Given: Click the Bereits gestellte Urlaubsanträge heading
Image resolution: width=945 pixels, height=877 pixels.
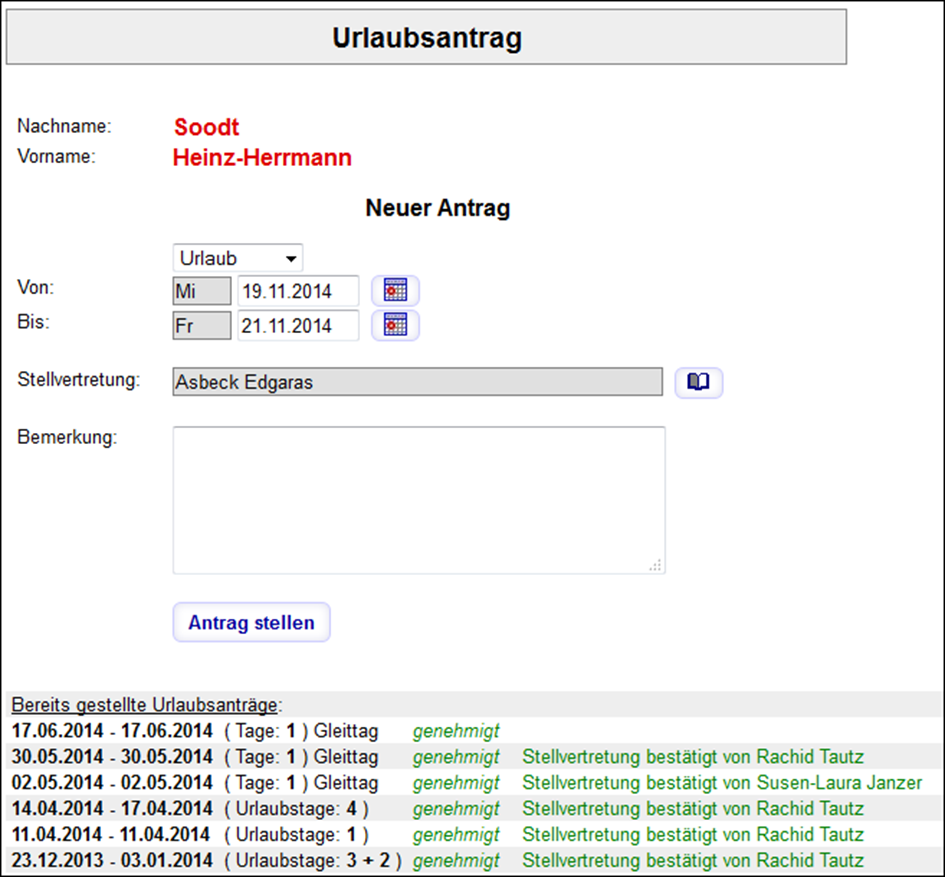Looking at the screenshot, I should (146, 705).
